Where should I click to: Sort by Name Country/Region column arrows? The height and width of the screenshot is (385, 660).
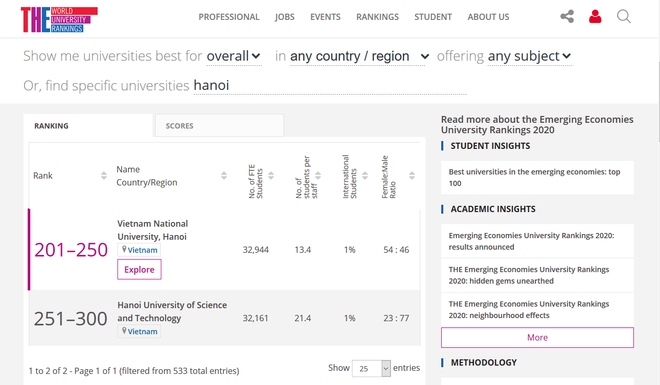click(x=224, y=175)
